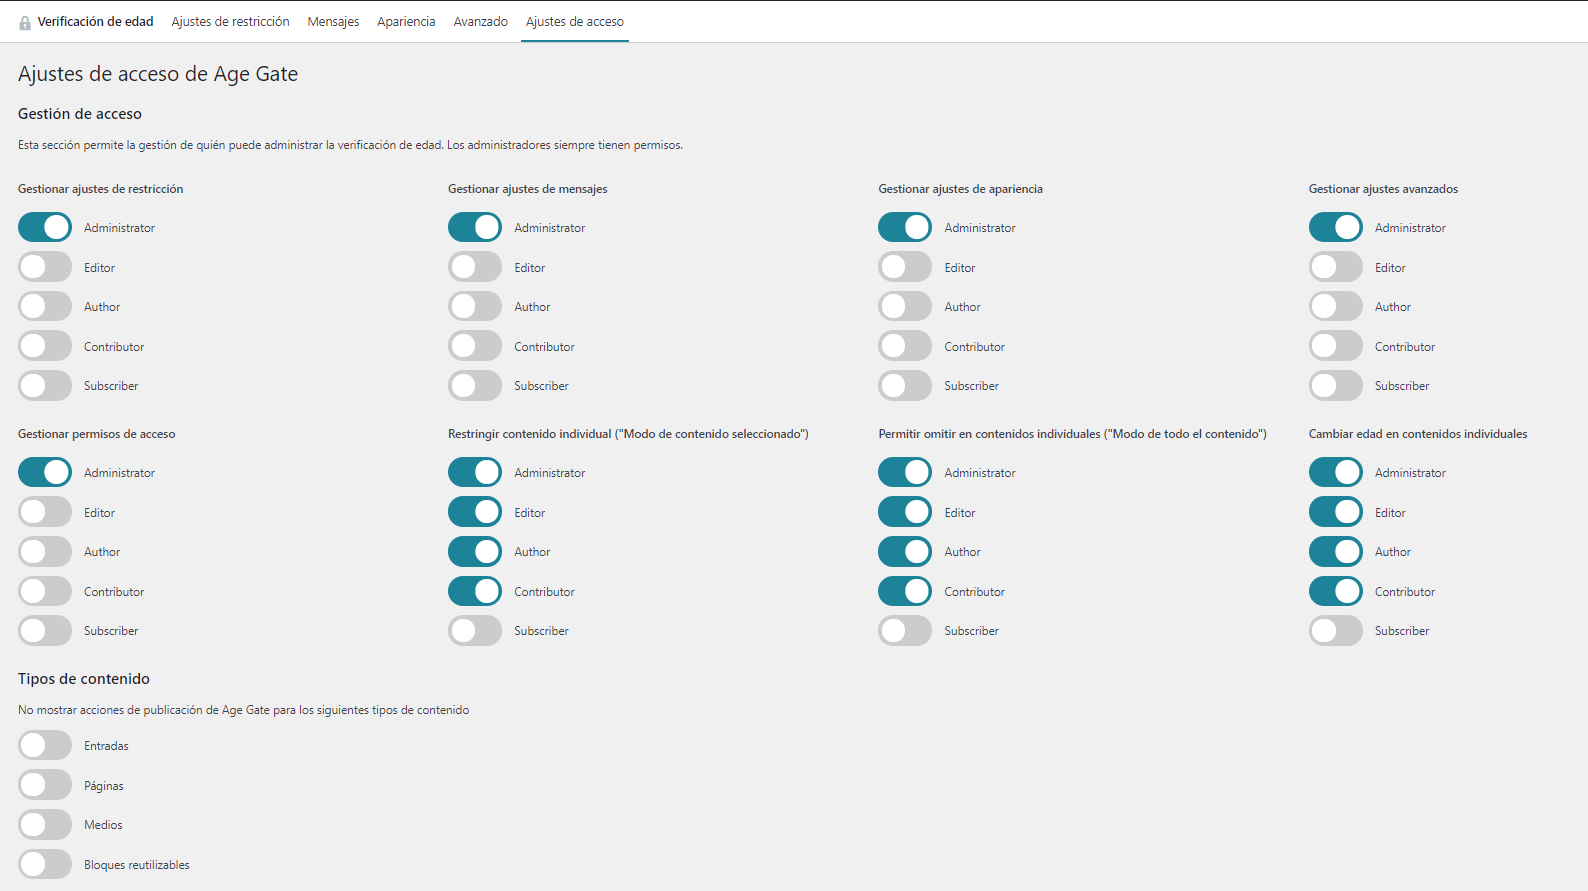The width and height of the screenshot is (1588, 891).
Task: Disable Author under Permitir omitir en contenidos individuales
Action: (x=905, y=551)
